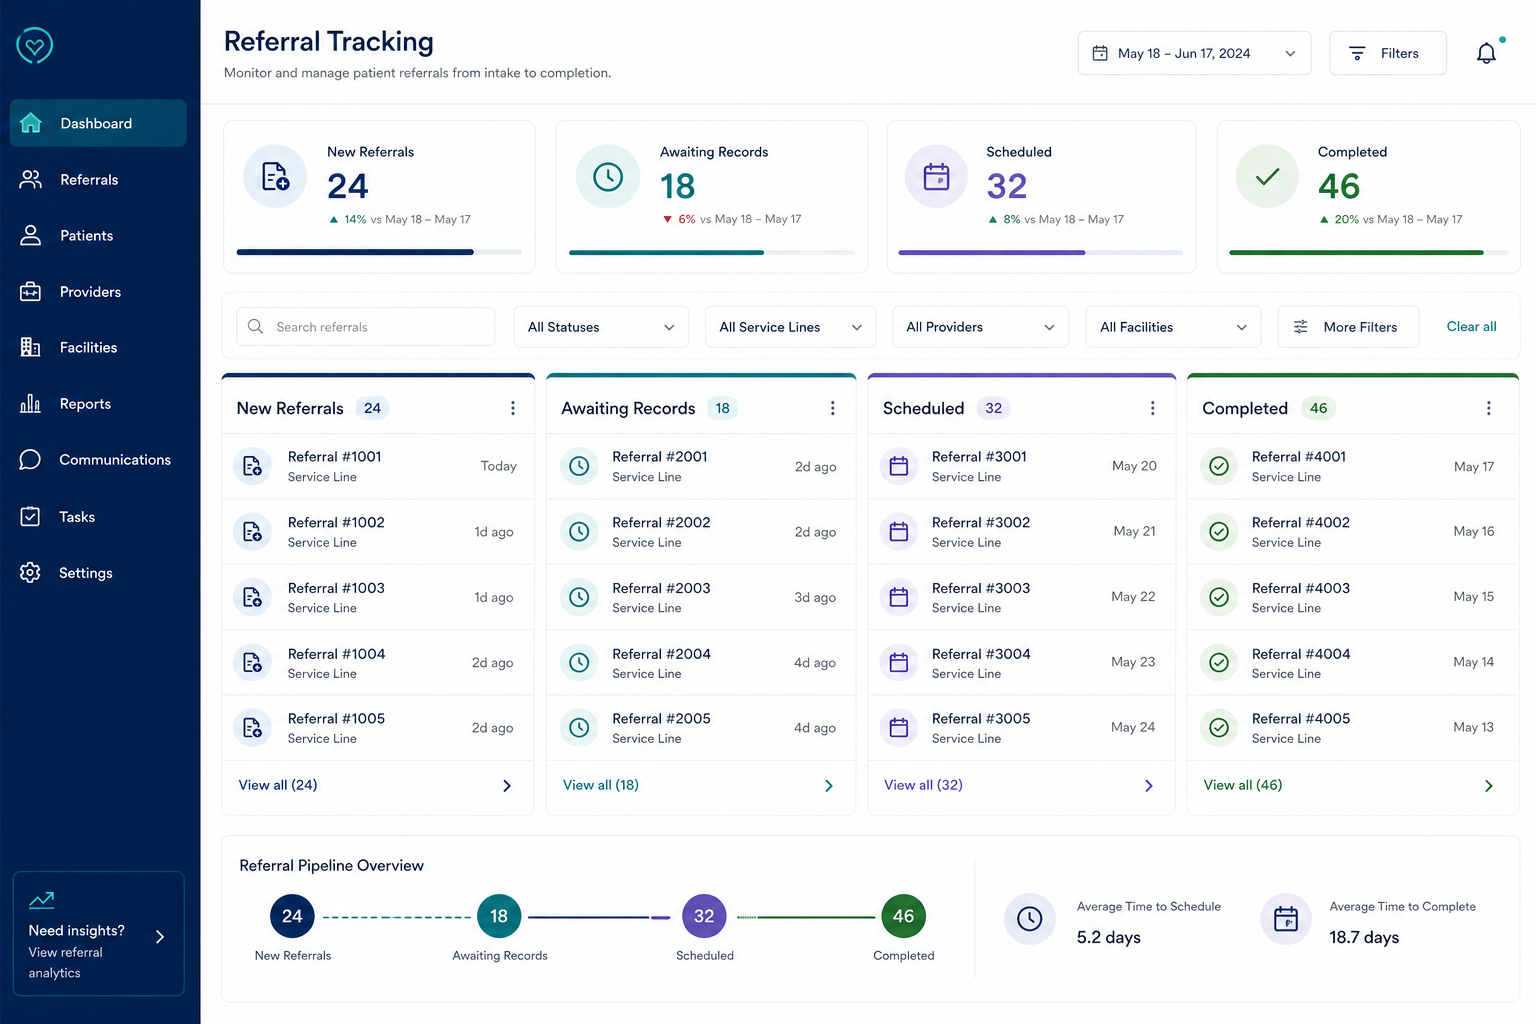Click the Facilities building icon
Screen dimensions: 1536x1024
click(x=31, y=347)
